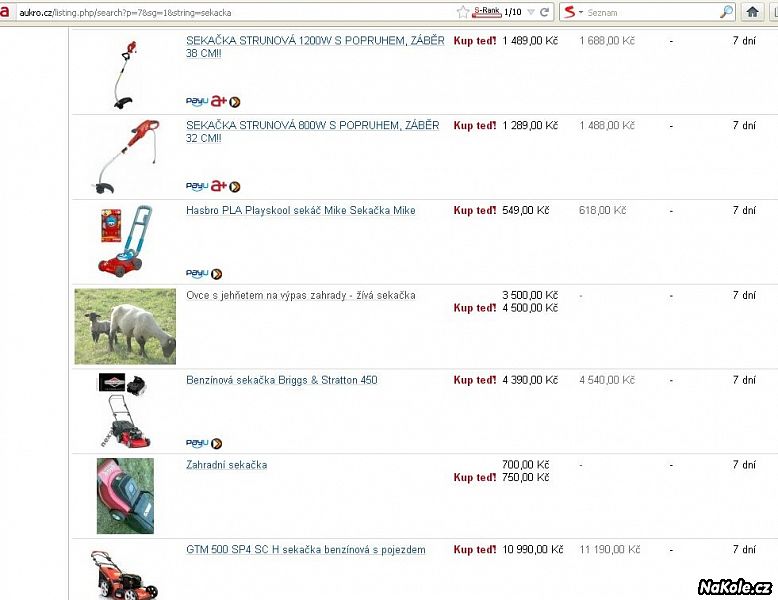Click the PayU logo under Briggs & Stratton listing

click(196, 443)
